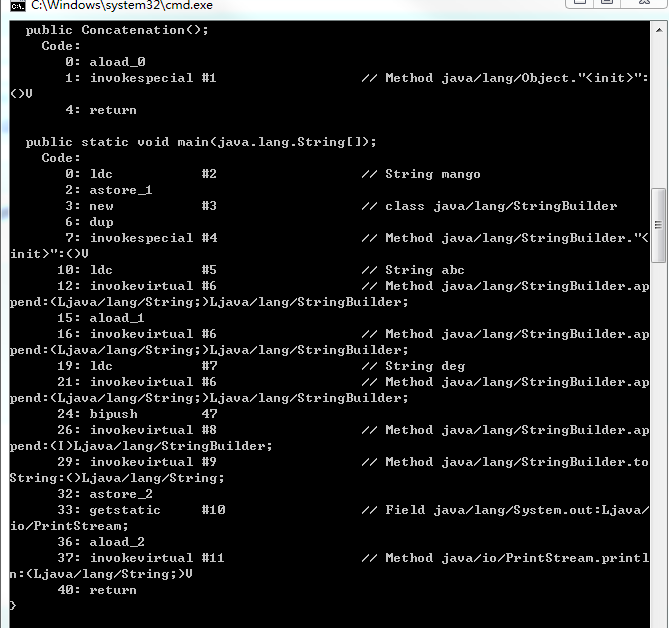Click 'getstatic #10' instruction
This screenshot has width=669, height=628.
[x=157, y=510]
